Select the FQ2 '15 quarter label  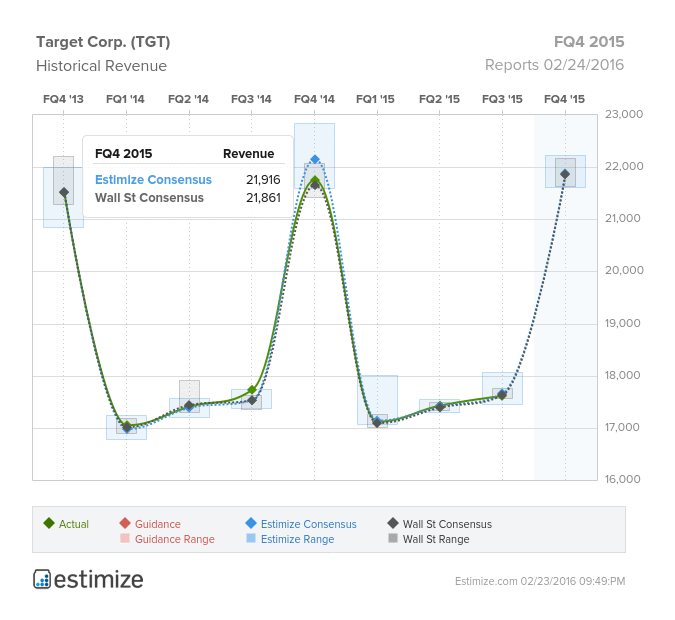coord(440,99)
